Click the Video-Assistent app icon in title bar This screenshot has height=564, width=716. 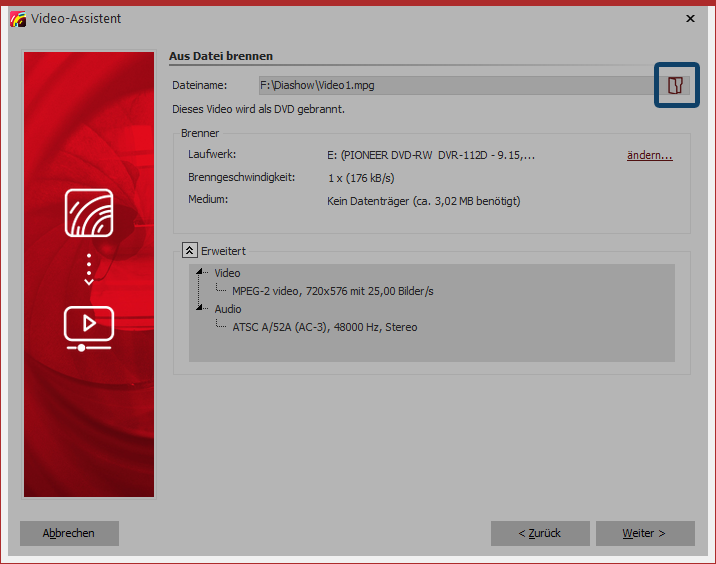[x=16, y=18]
